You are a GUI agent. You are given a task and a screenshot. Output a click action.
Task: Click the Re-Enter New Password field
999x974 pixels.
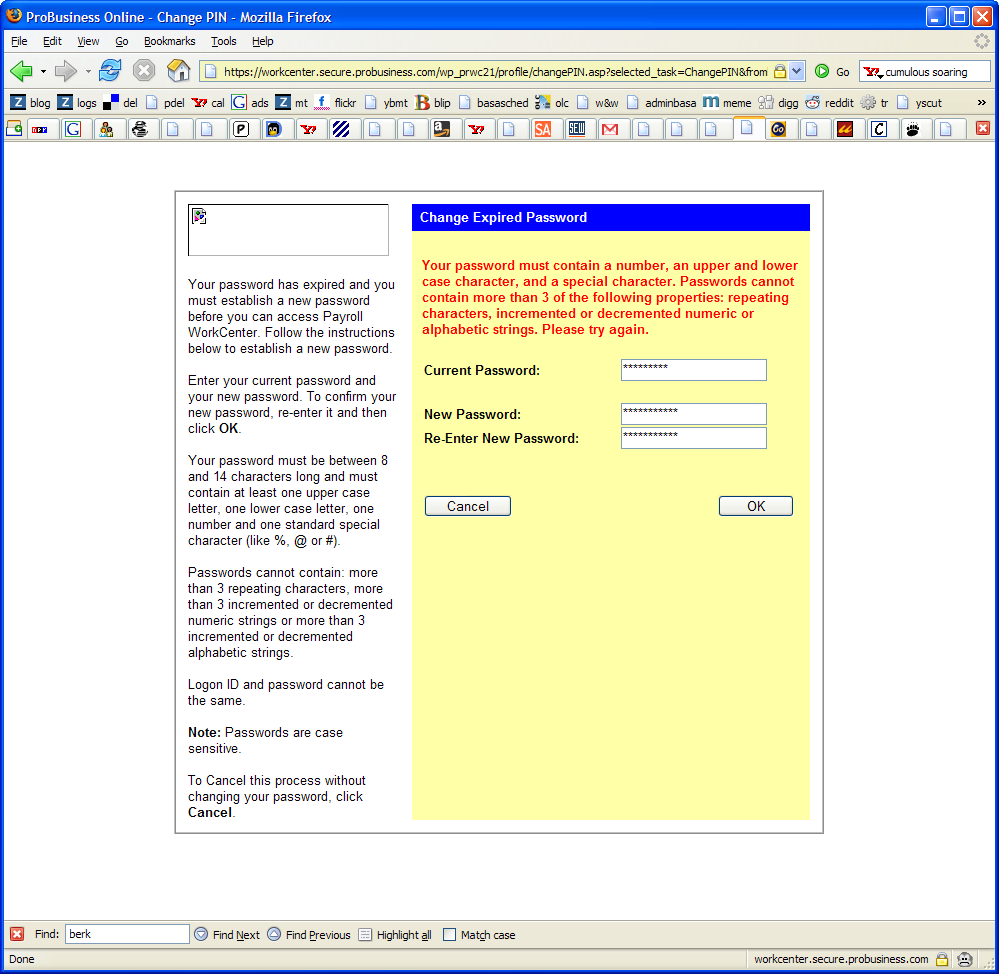coord(693,438)
